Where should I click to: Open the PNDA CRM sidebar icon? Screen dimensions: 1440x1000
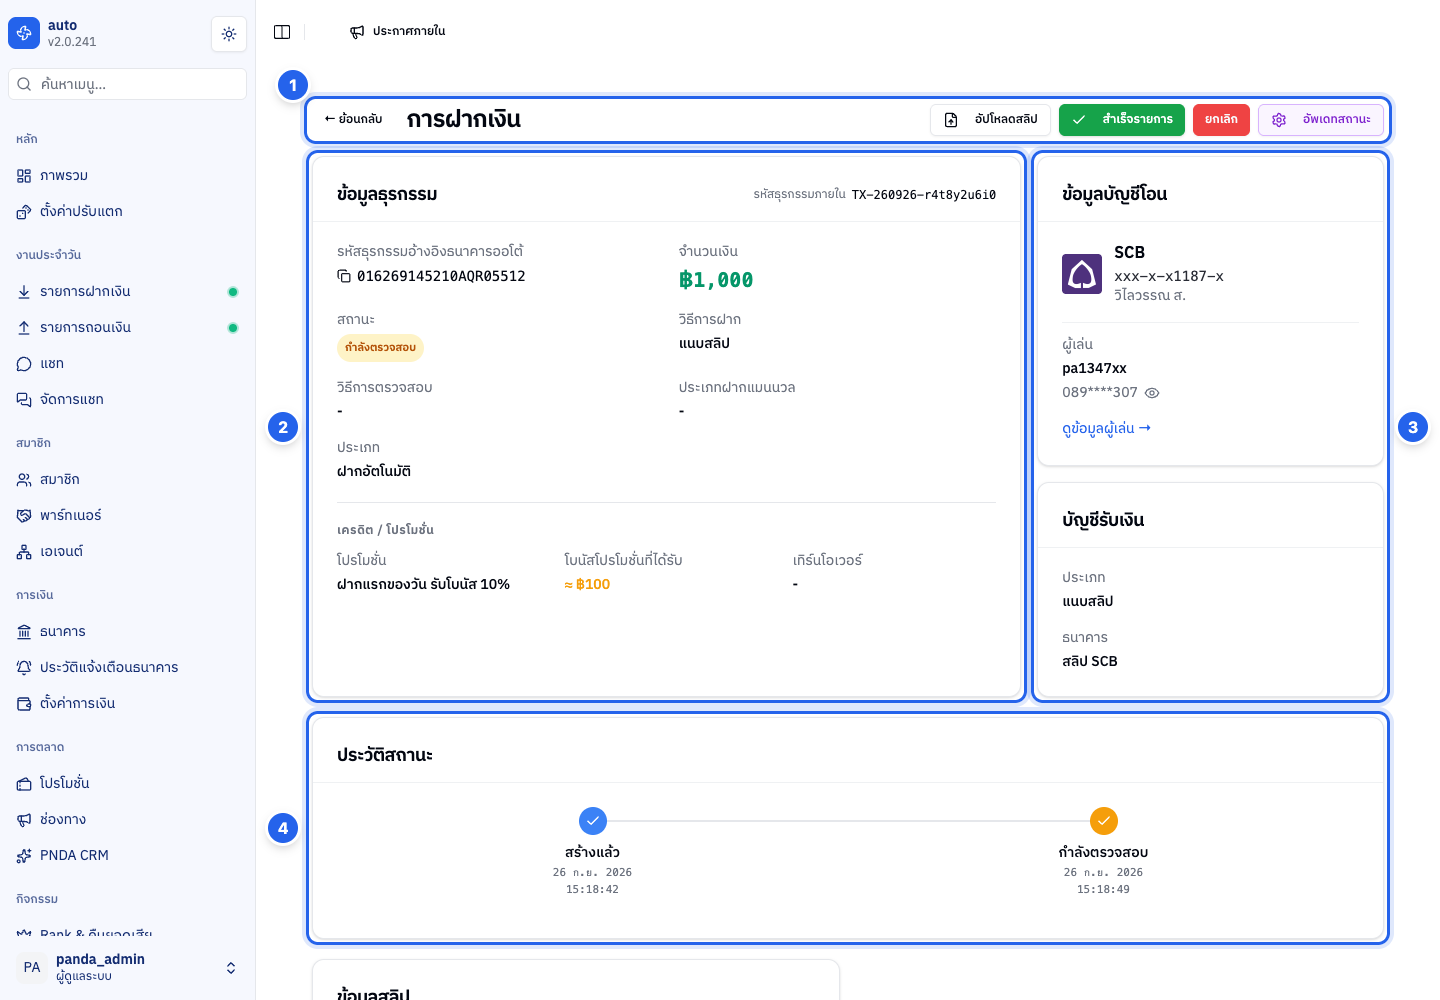click(x=24, y=855)
